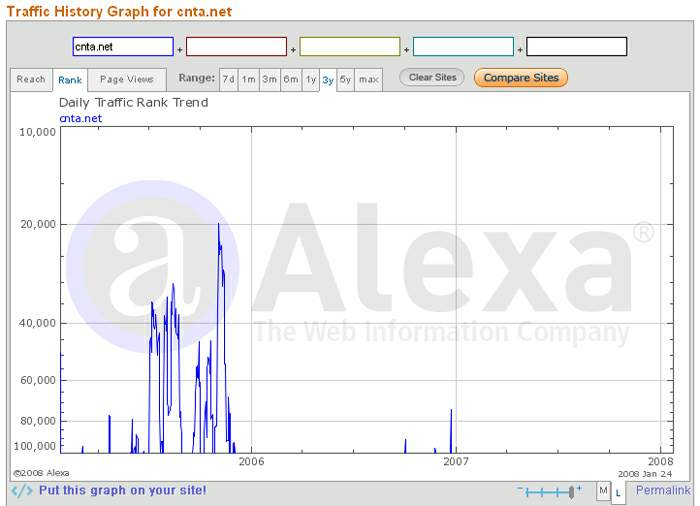The height and width of the screenshot is (506, 700).
Task: Click the 20,000 rank axis label
Action: 38,224
